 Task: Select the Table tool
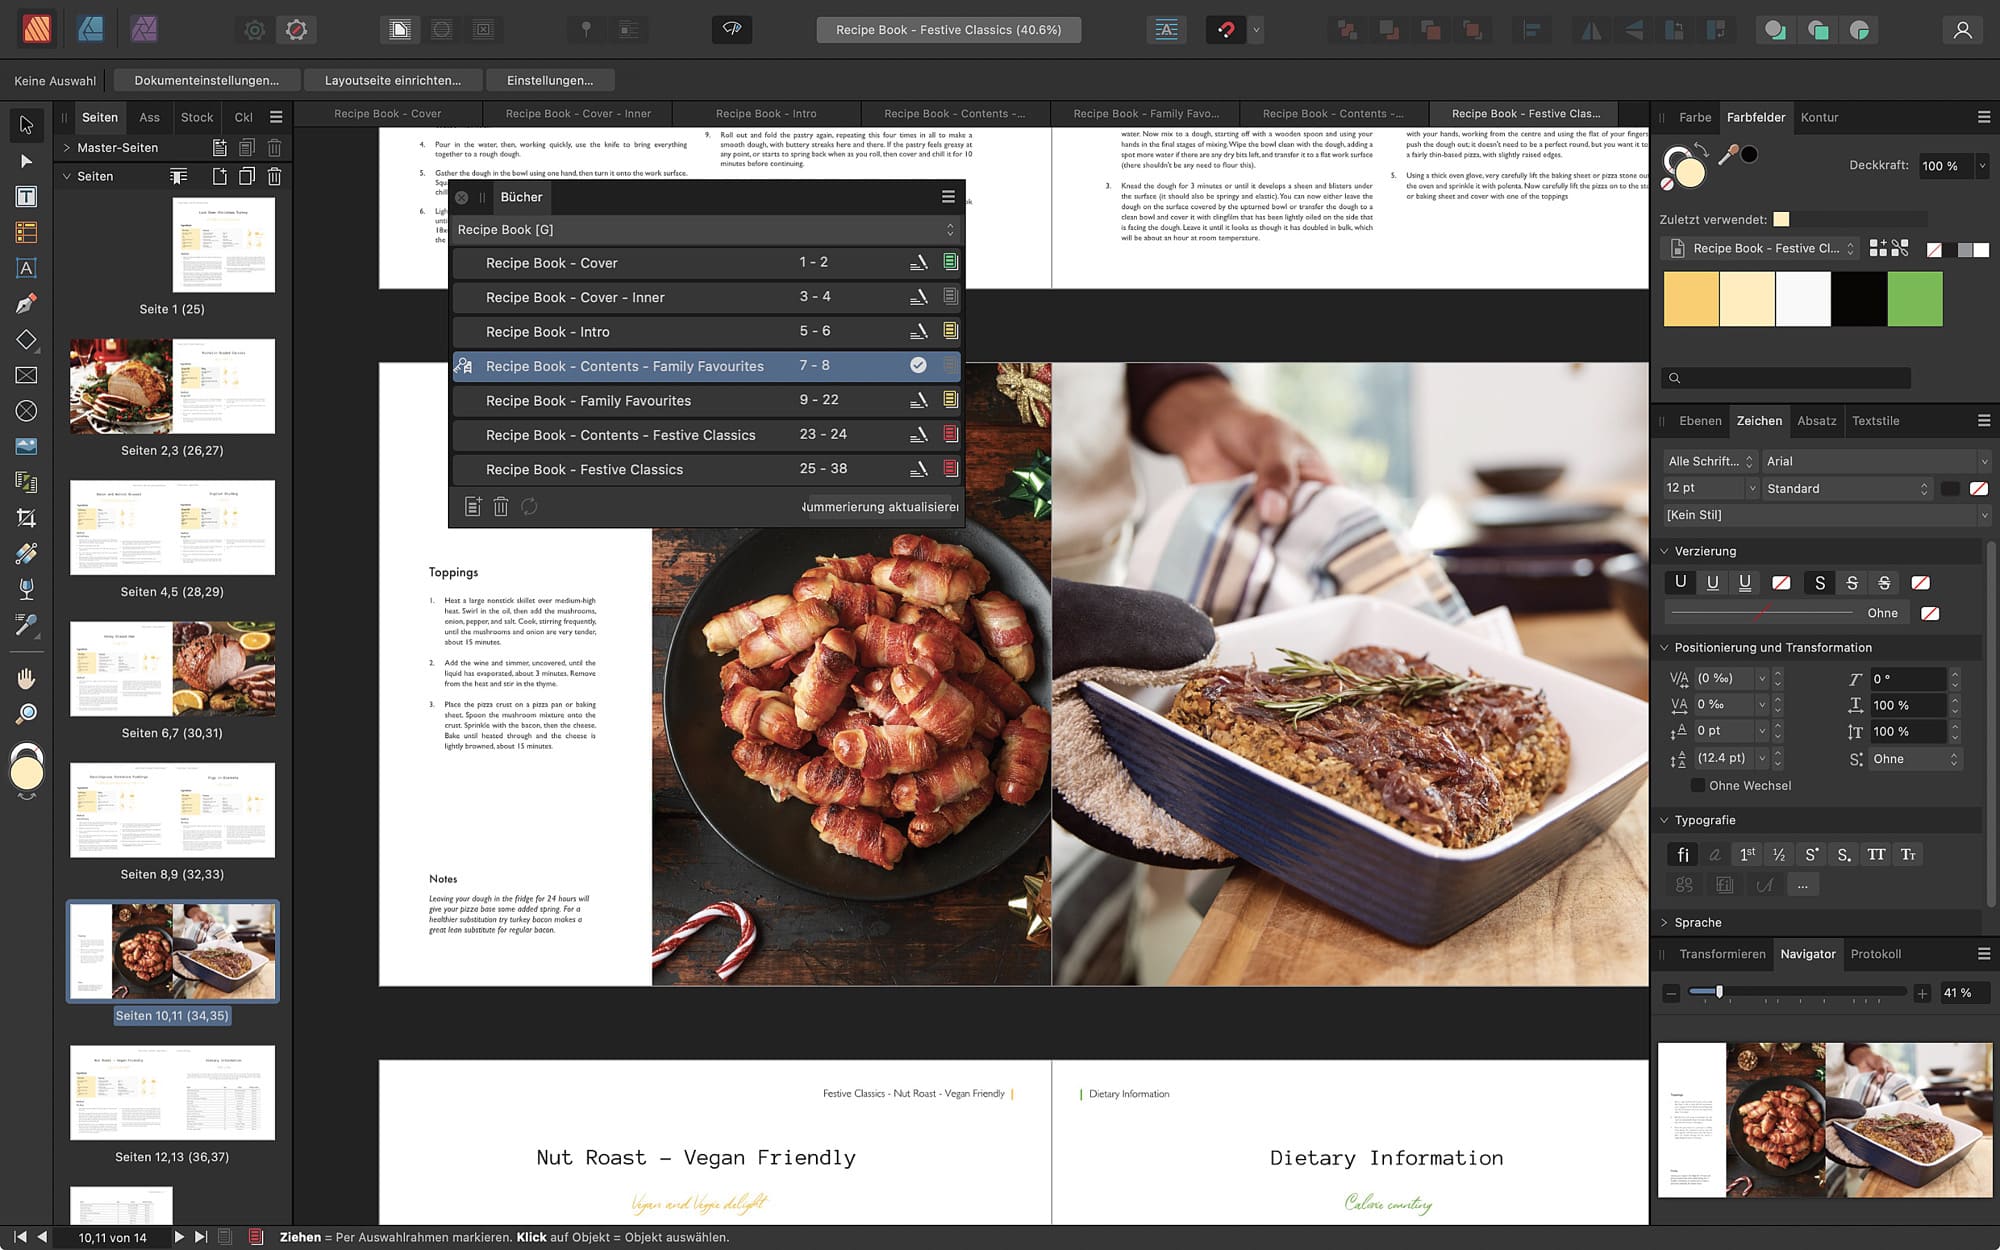coord(26,233)
